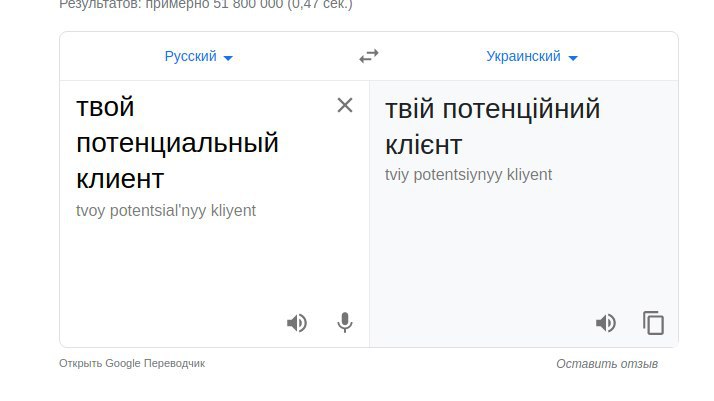The image size is (714, 401).
Task: Start voice input with the microphone
Action: pos(345,323)
